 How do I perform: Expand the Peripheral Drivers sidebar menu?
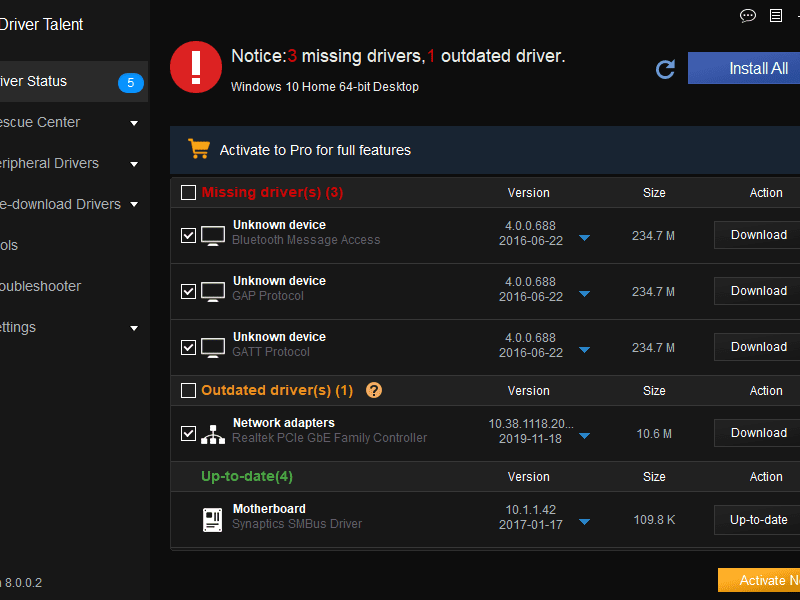click(134, 164)
